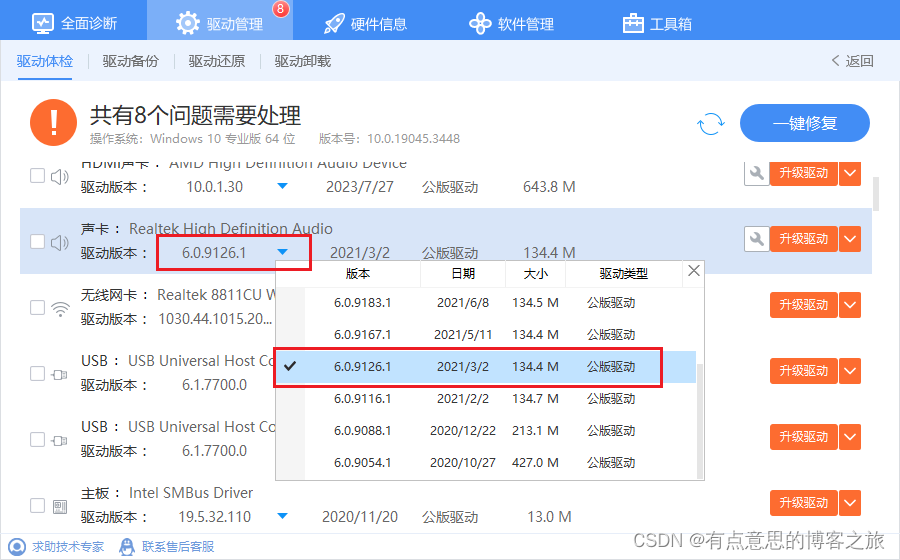Click the Wi-Fi icon of wireless card row

click(x=60, y=309)
